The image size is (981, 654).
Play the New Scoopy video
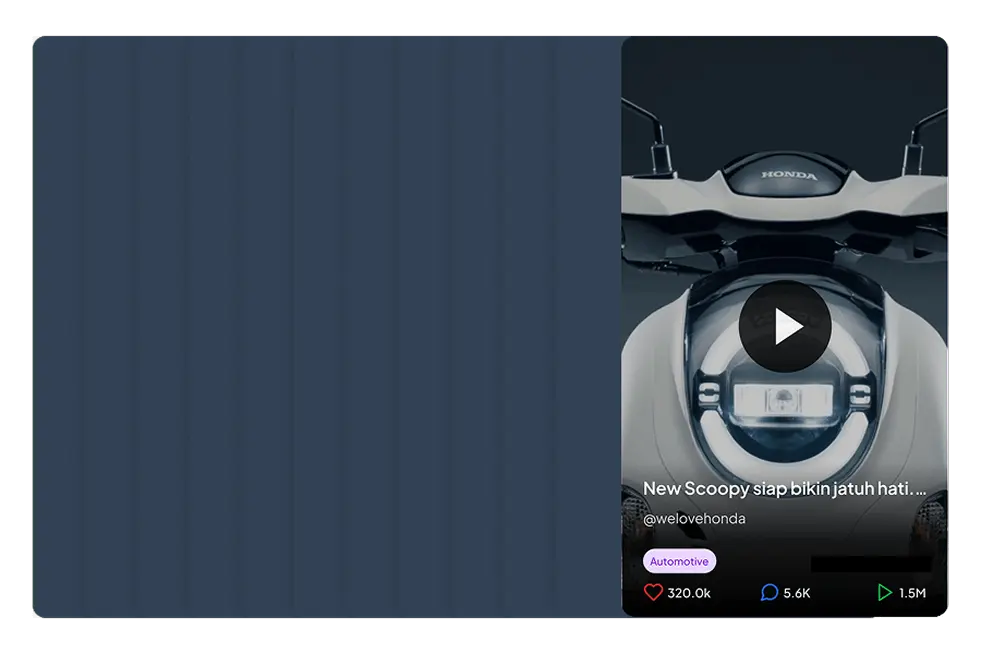tap(785, 326)
